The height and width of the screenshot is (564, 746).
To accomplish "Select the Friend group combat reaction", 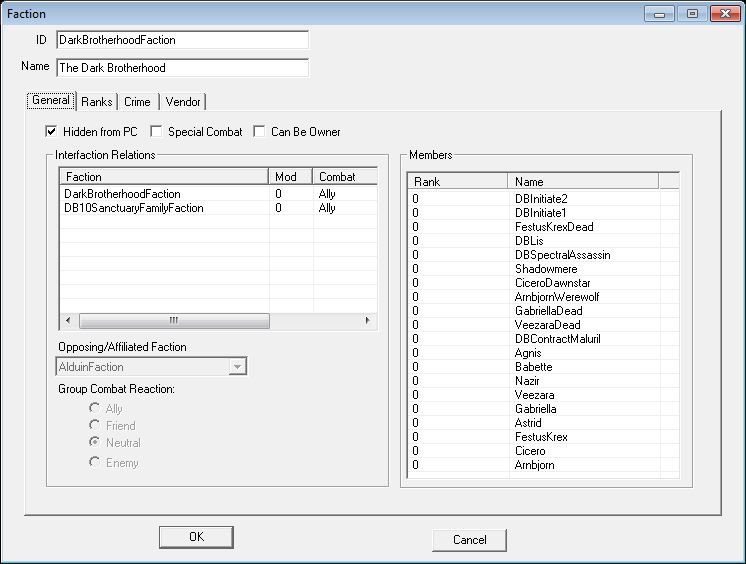I will pyautogui.click(x=95, y=425).
